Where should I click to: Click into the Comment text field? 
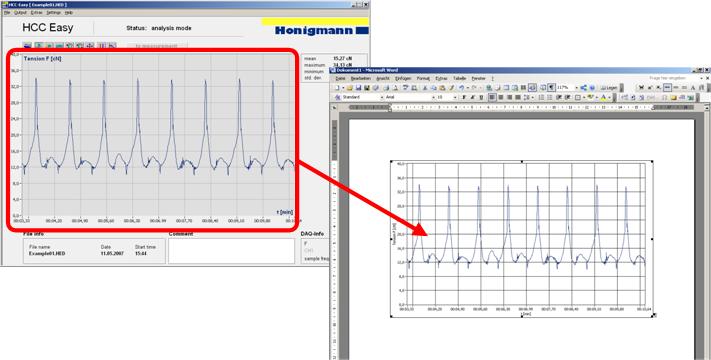(x=231, y=251)
